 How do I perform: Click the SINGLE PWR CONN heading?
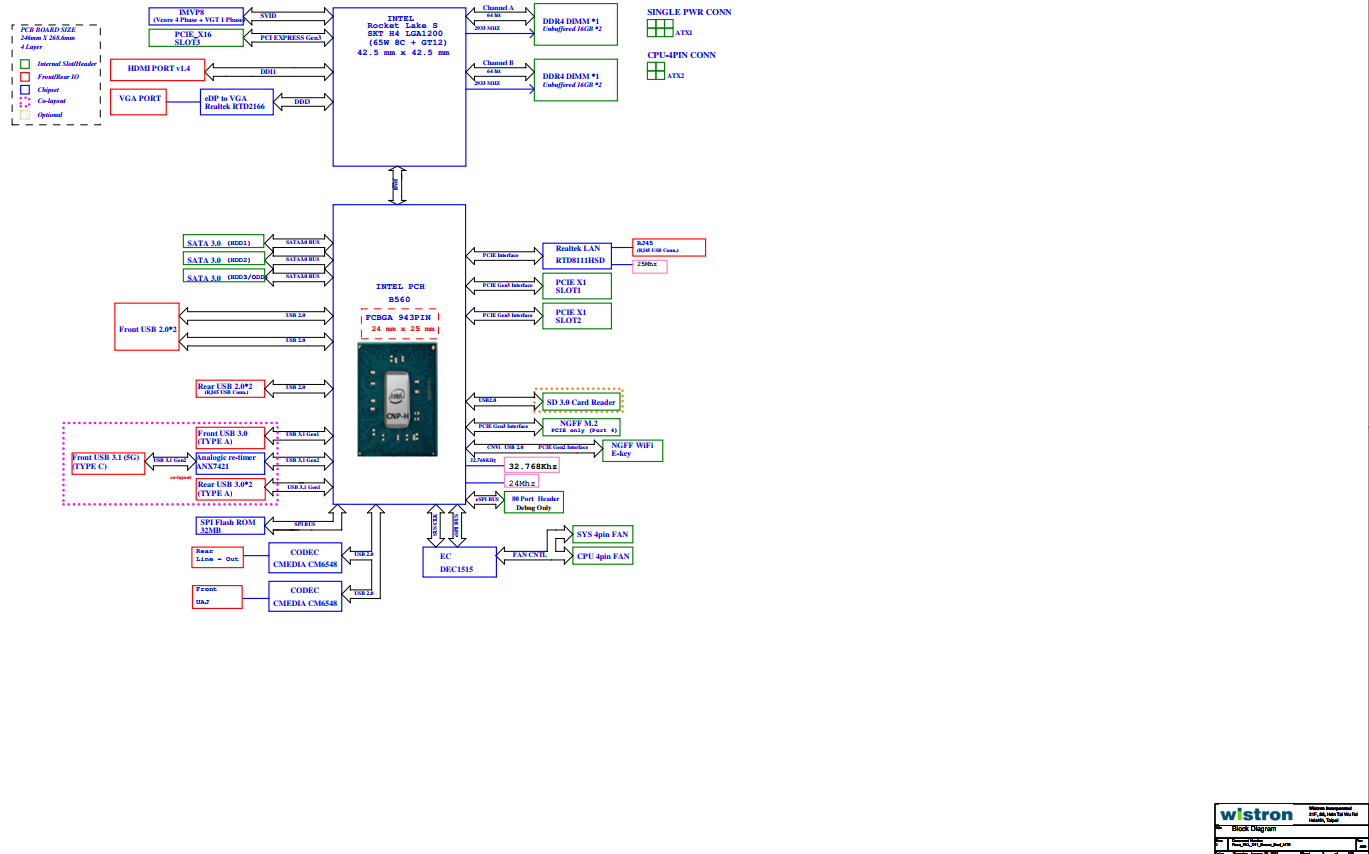(x=689, y=12)
